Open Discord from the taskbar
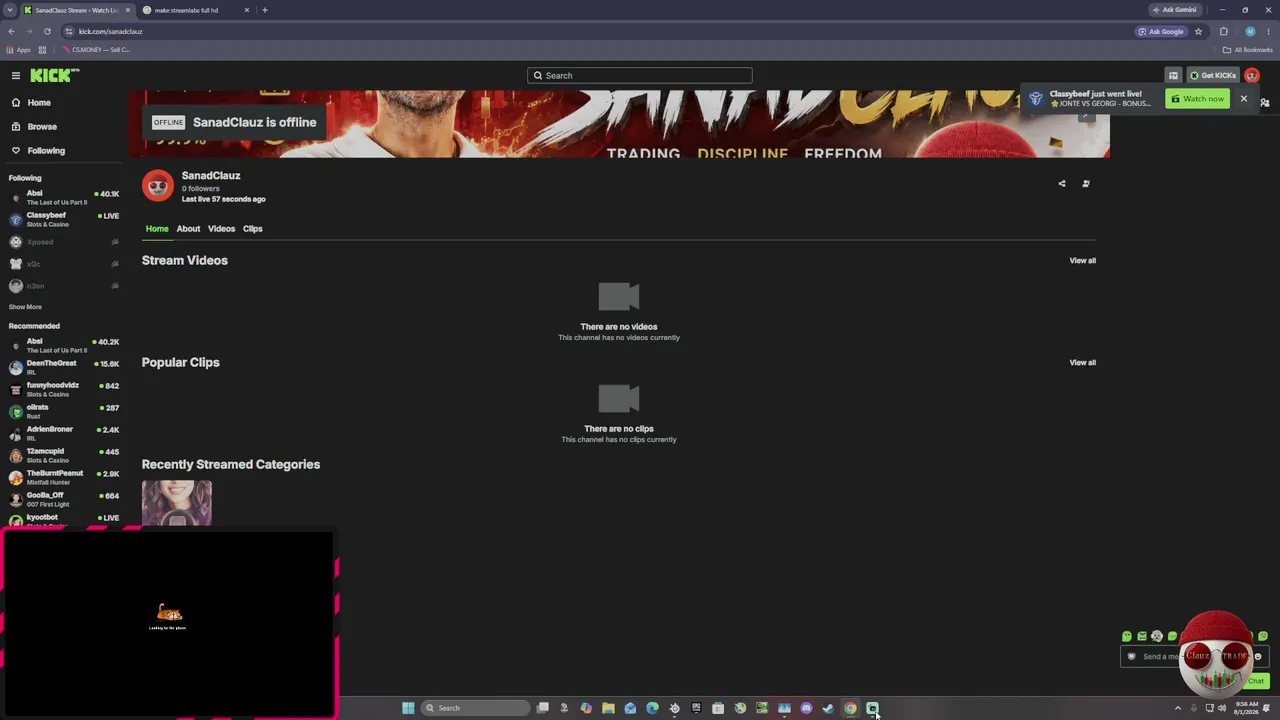This screenshot has height=720, width=1280. (806, 708)
